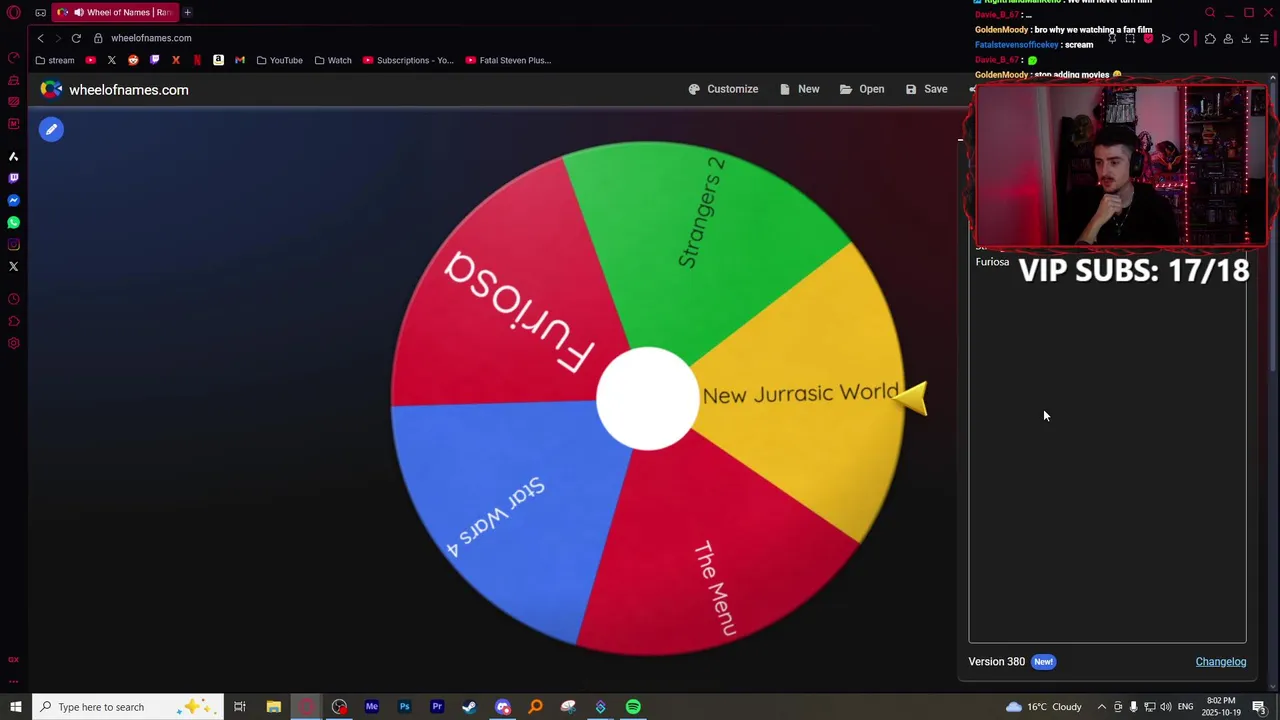The width and height of the screenshot is (1280, 720).
Task: Open the Gmail bookmark icon
Action: point(240,60)
